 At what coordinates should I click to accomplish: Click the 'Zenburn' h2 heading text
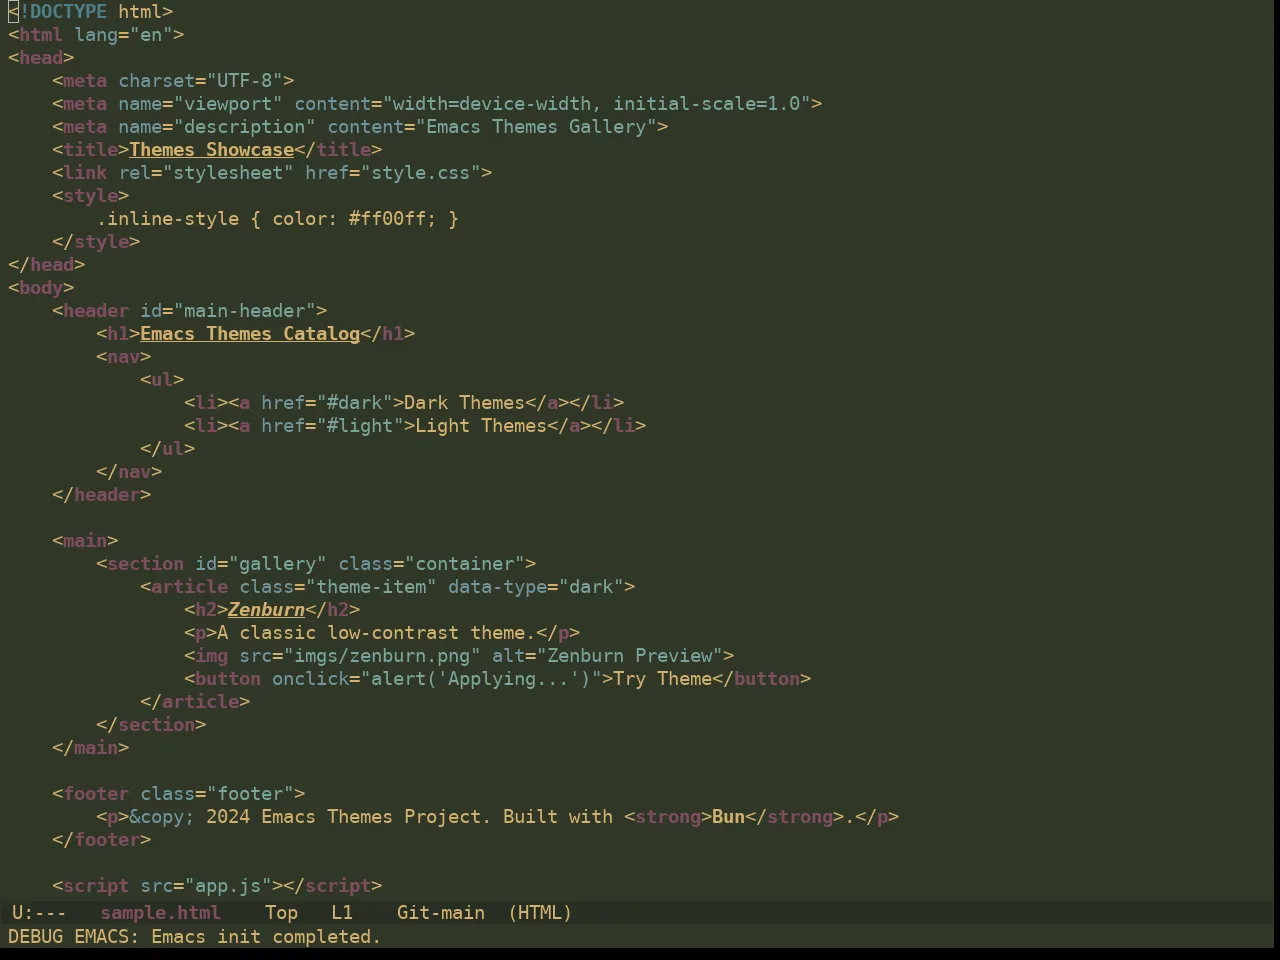(x=266, y=610)
